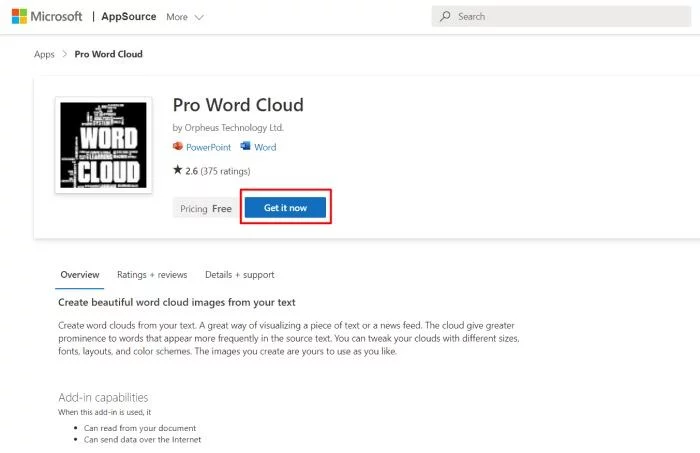700x453 pixels.
Task: Click the Microsoft four-square logo
Action: click(x=19, y=17)
